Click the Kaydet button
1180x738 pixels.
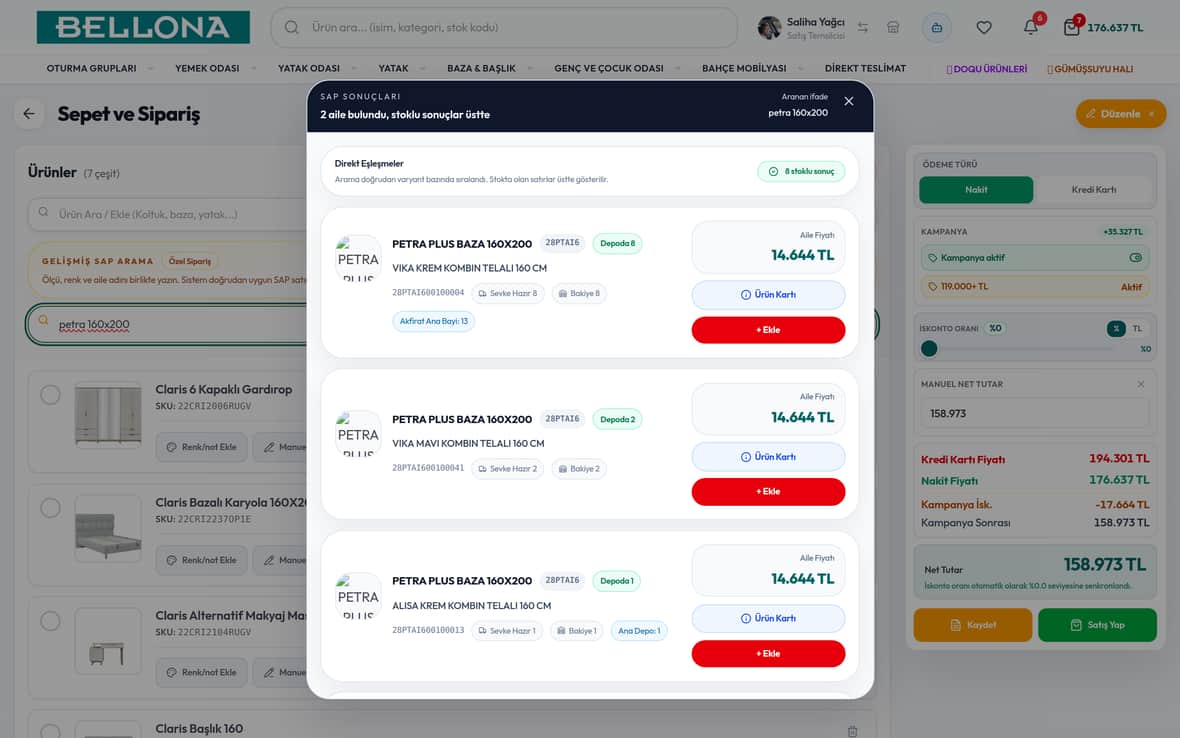(972, 625)
